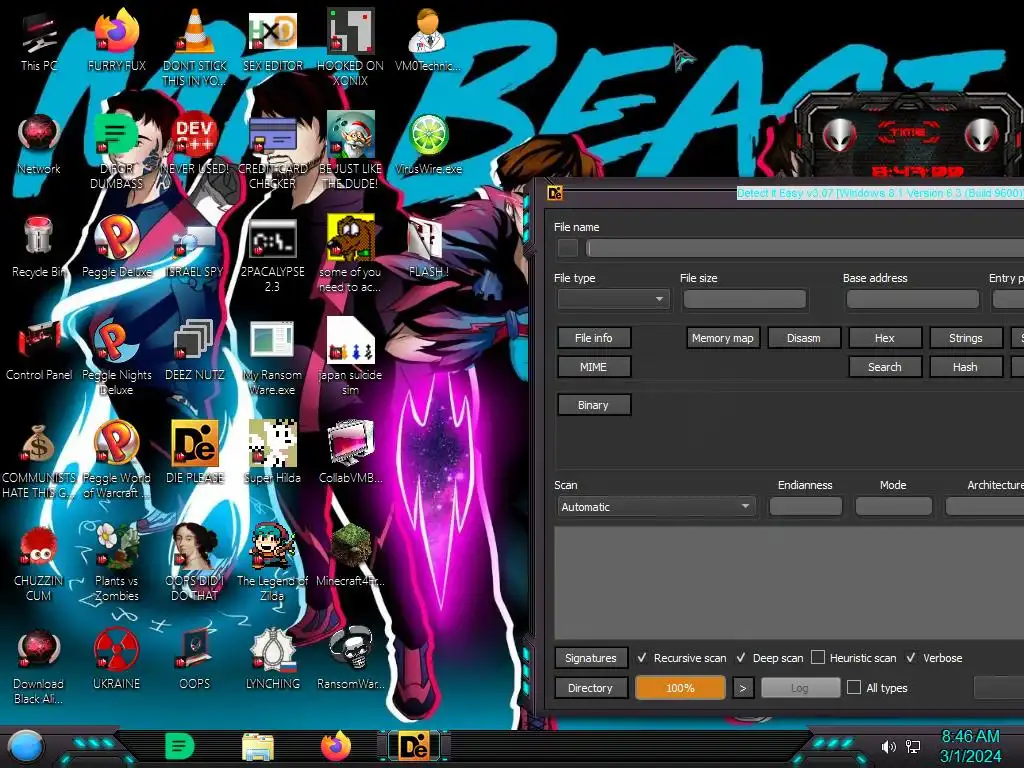Viewport: 1024px width, 768px height.
Task: Click the arrow button beside progress bar
Action: (x=743, y=688)
